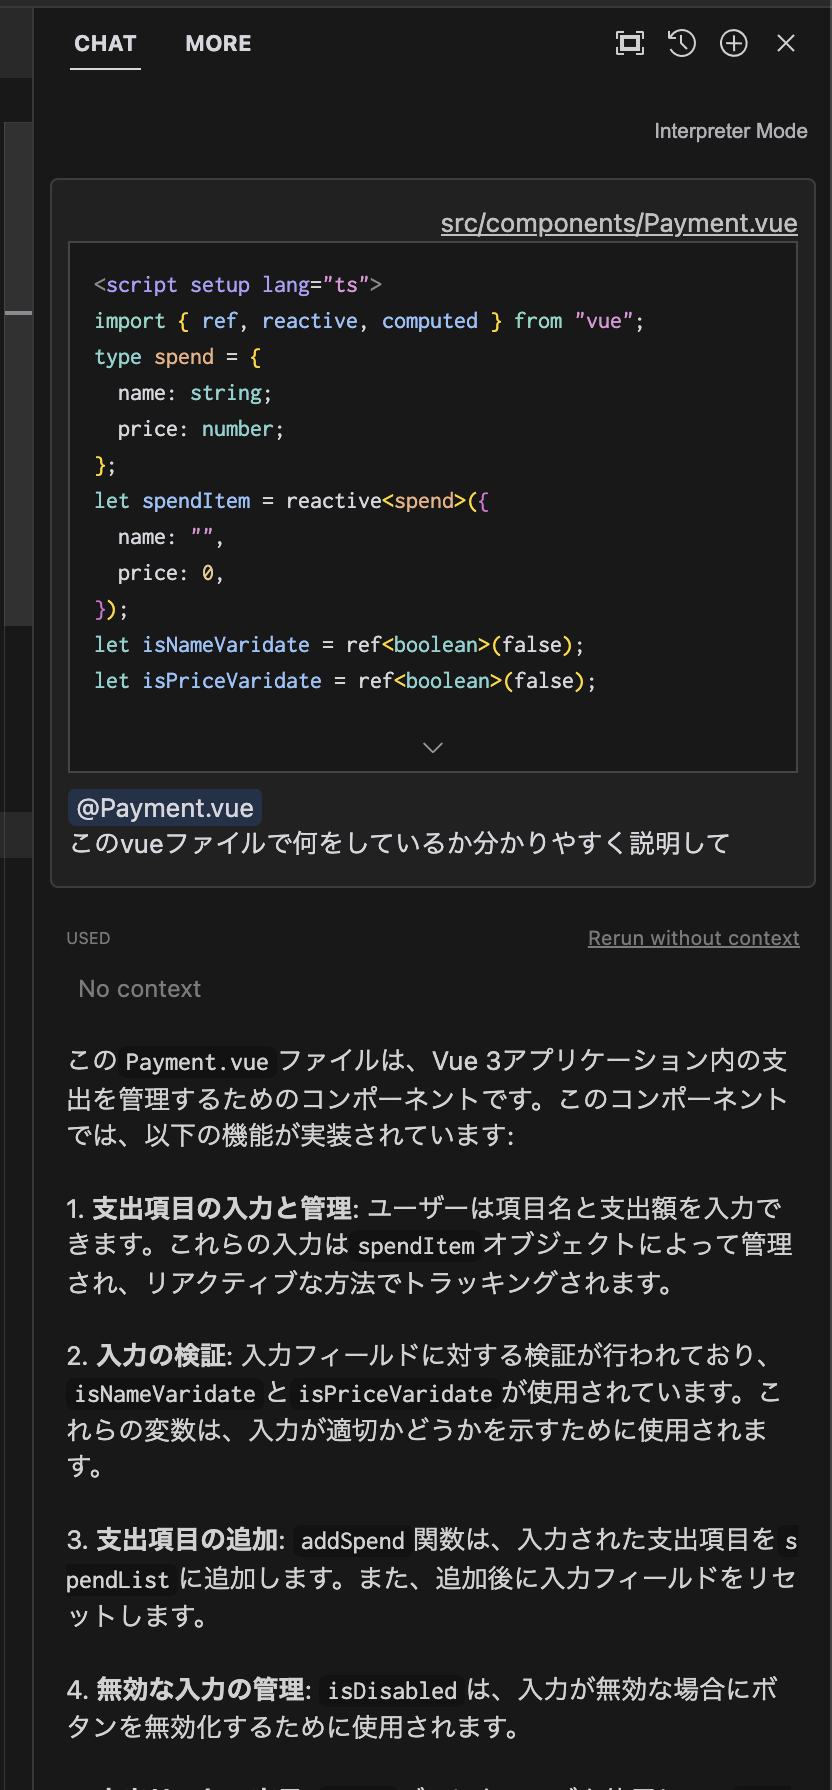832x1790 pixels.
Task: Click the @Payment.vue mention chip
Action: coord(165,808)
